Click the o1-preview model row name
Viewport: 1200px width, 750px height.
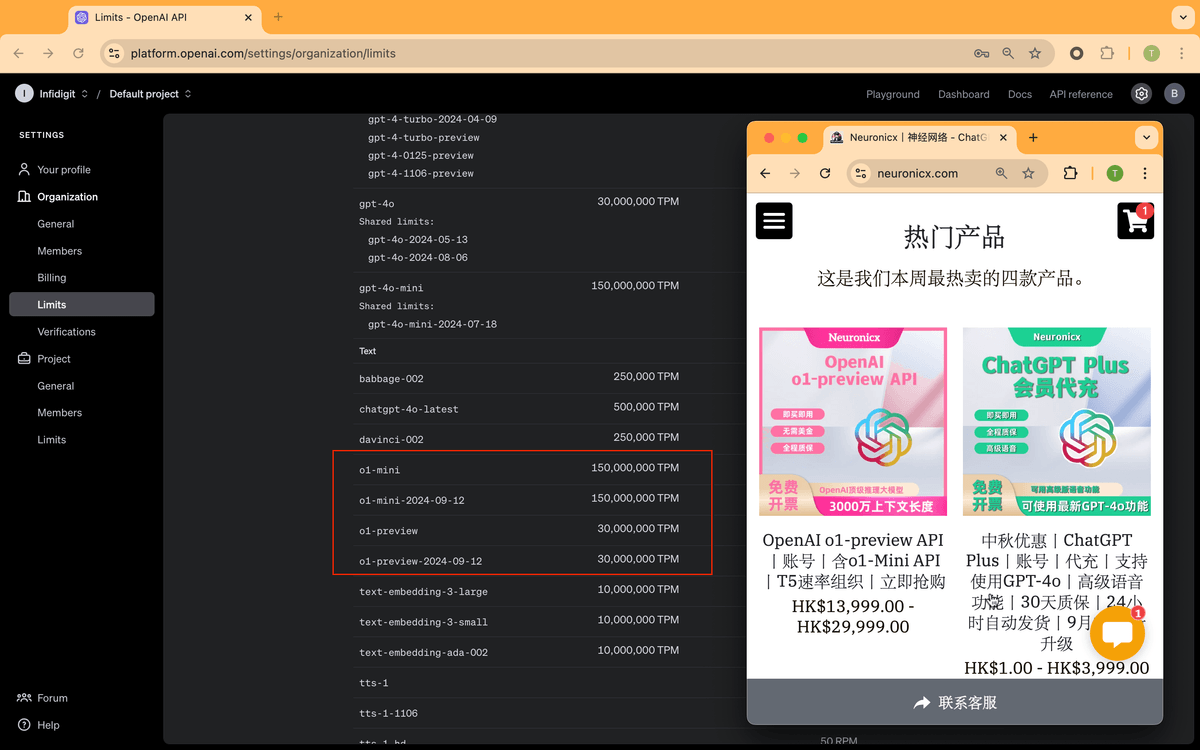tap(389, 531)
